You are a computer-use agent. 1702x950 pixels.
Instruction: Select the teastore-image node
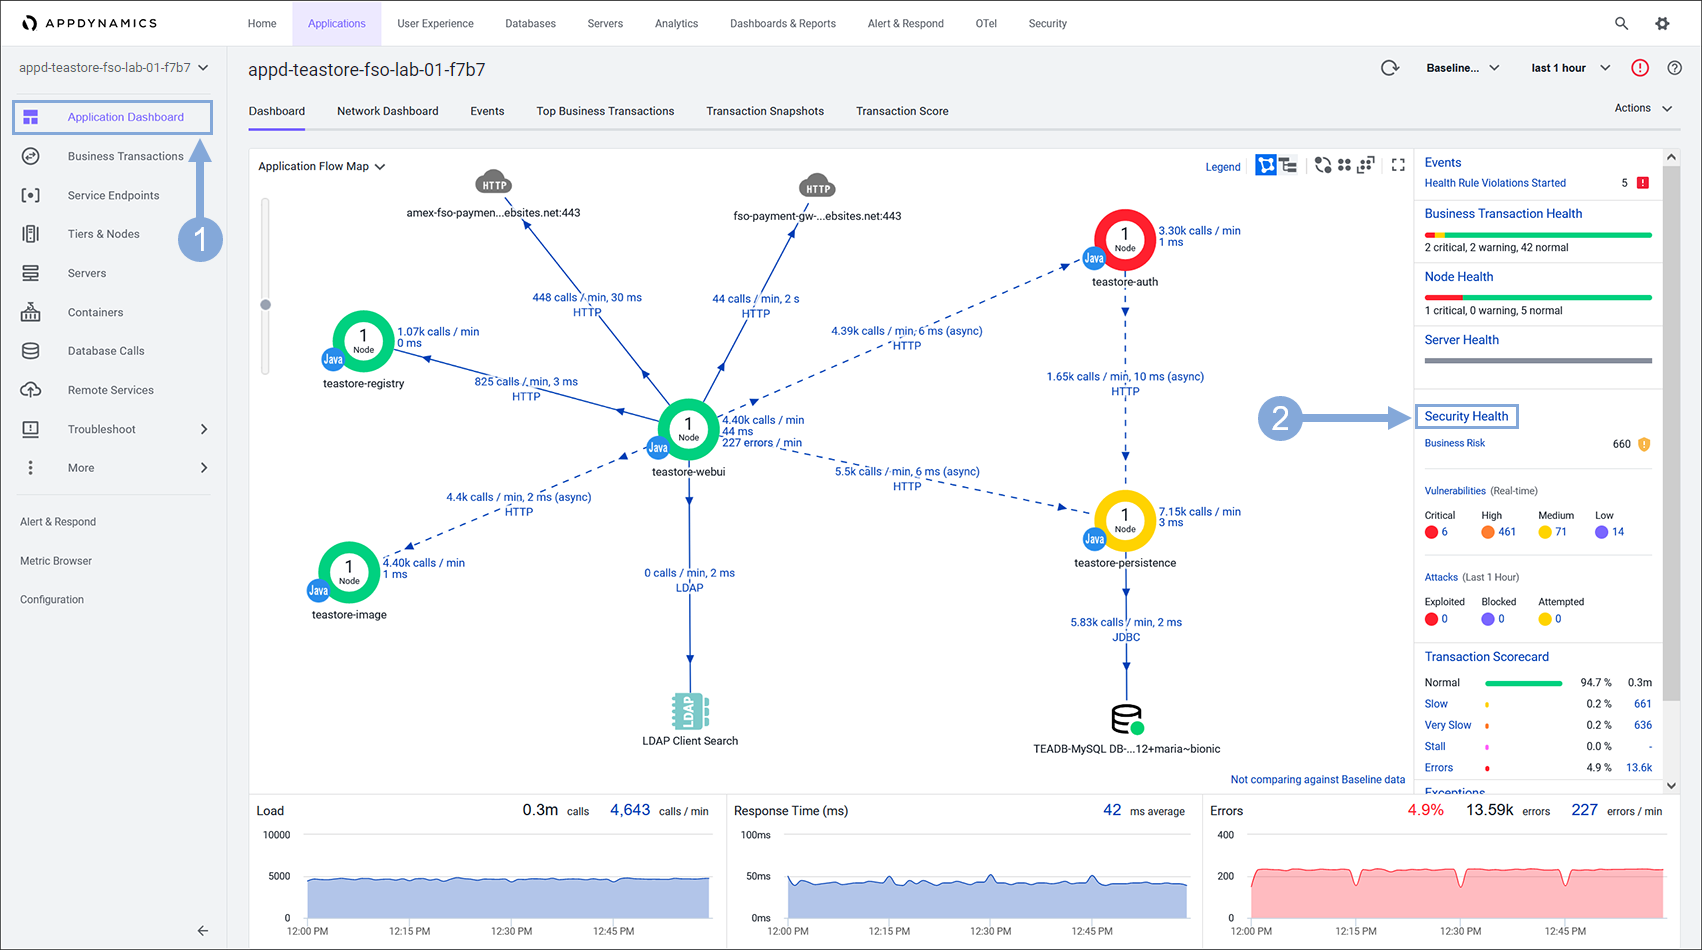348,572
